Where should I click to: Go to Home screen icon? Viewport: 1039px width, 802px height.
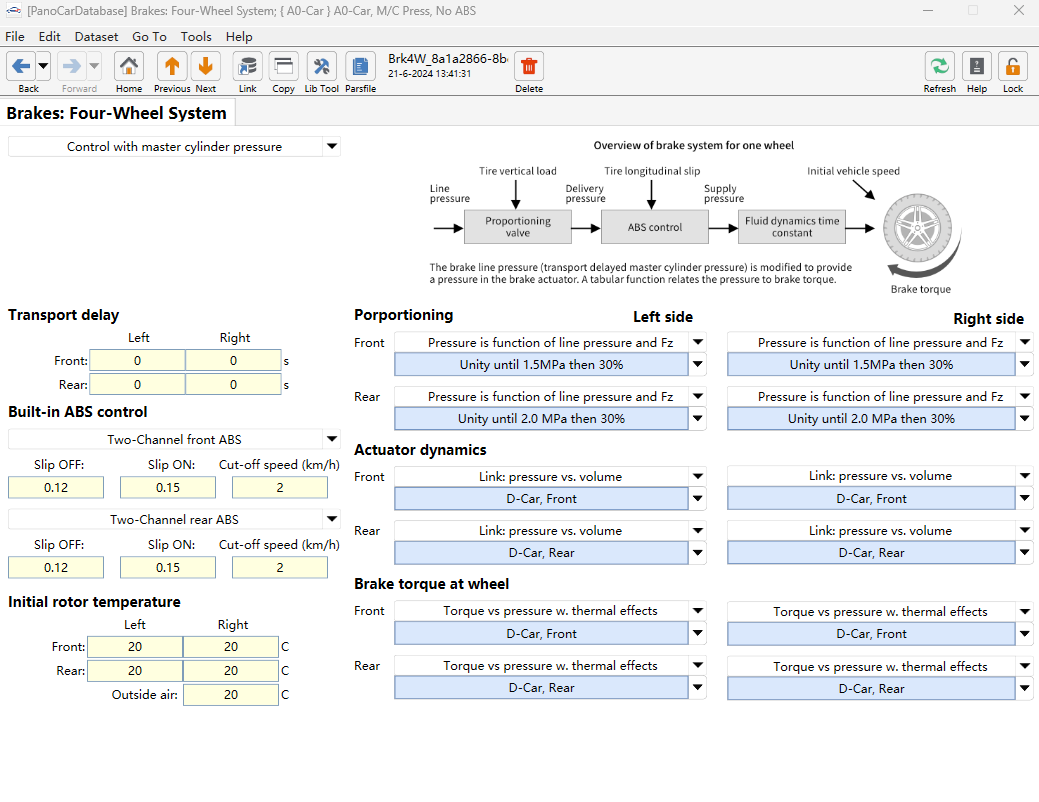[129, 66]
